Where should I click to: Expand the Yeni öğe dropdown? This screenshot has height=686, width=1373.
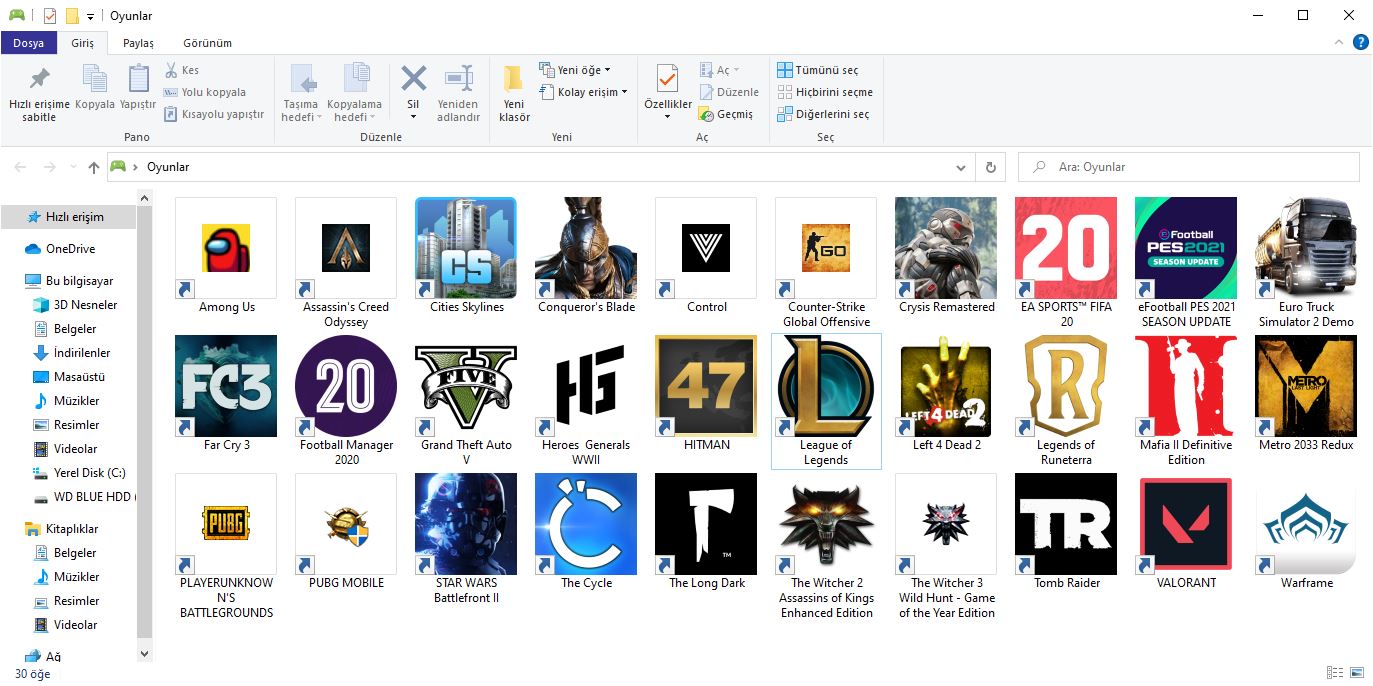click(x=575, y=70)
